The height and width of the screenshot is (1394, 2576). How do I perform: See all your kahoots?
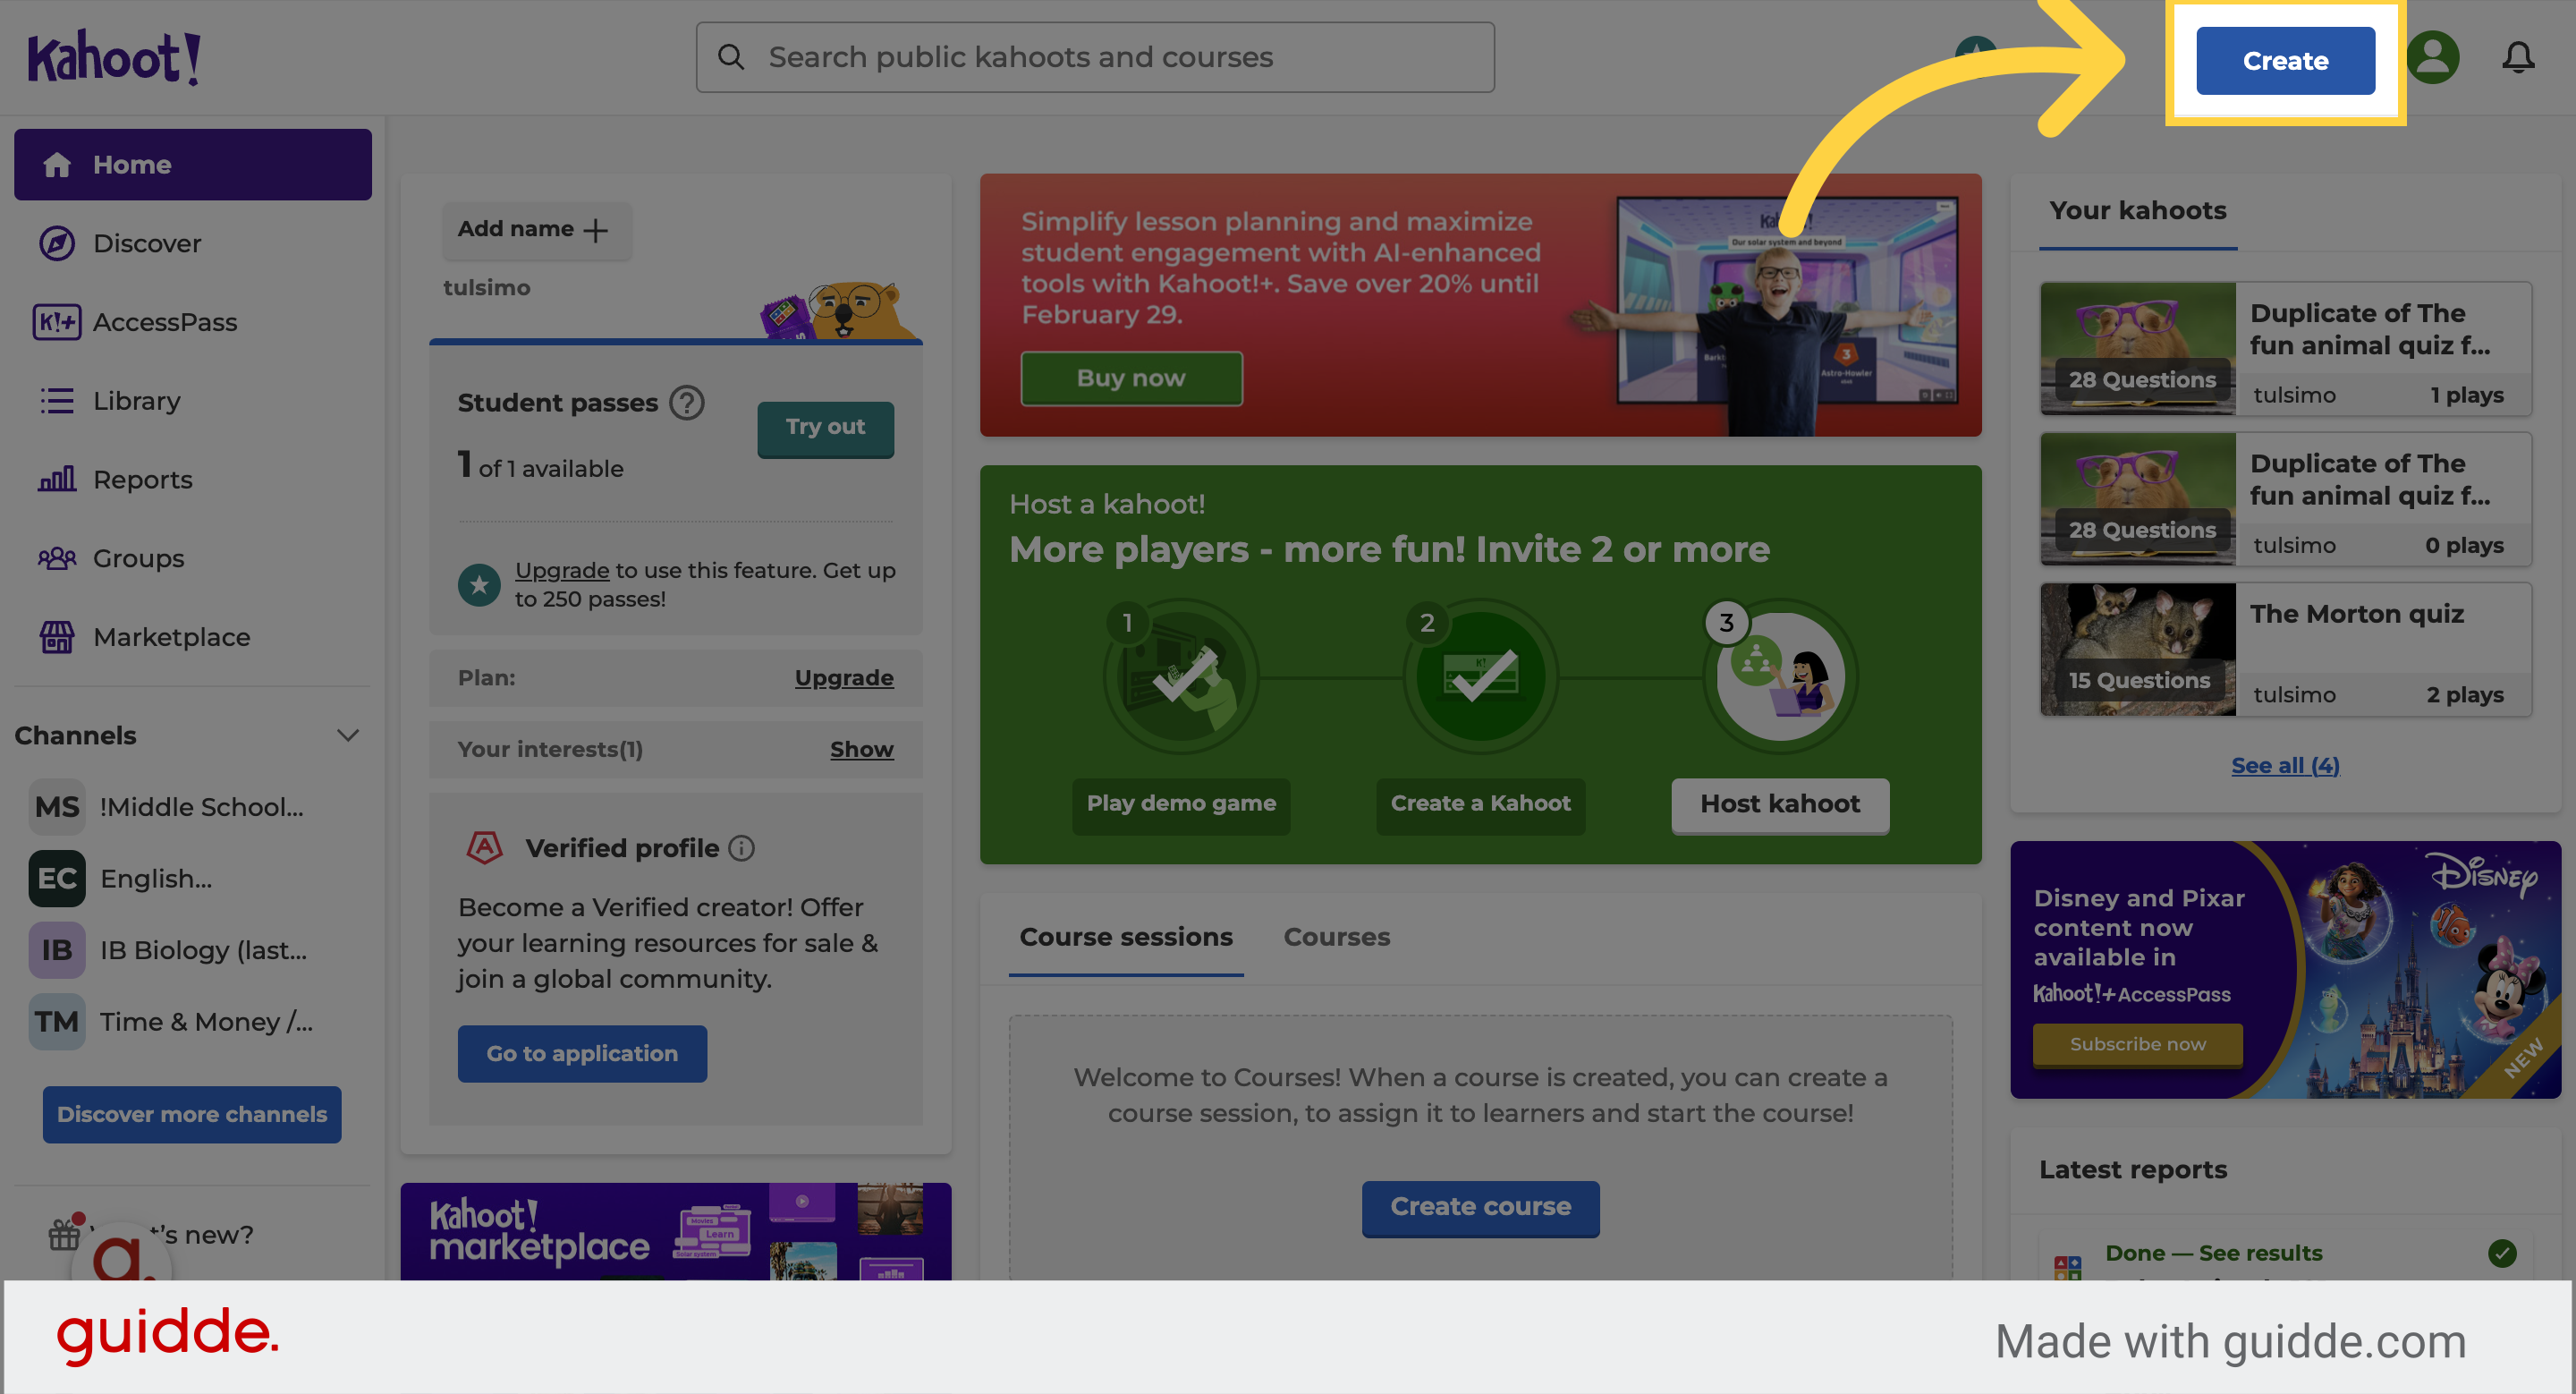[2284, 765]
